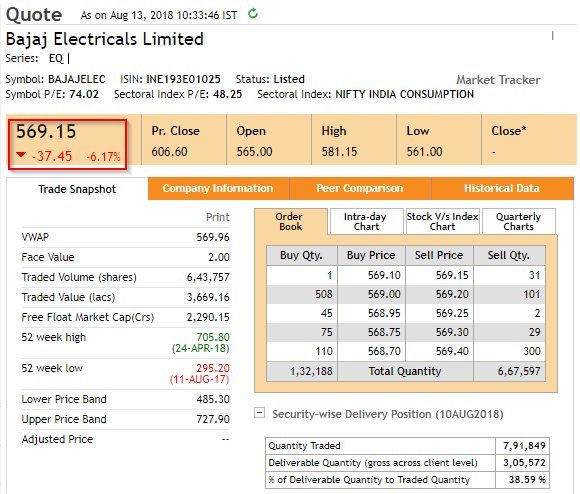Collapse Security-wise Delivery Position section
Screen dimensions: 580x494
[x=260, y=413]
